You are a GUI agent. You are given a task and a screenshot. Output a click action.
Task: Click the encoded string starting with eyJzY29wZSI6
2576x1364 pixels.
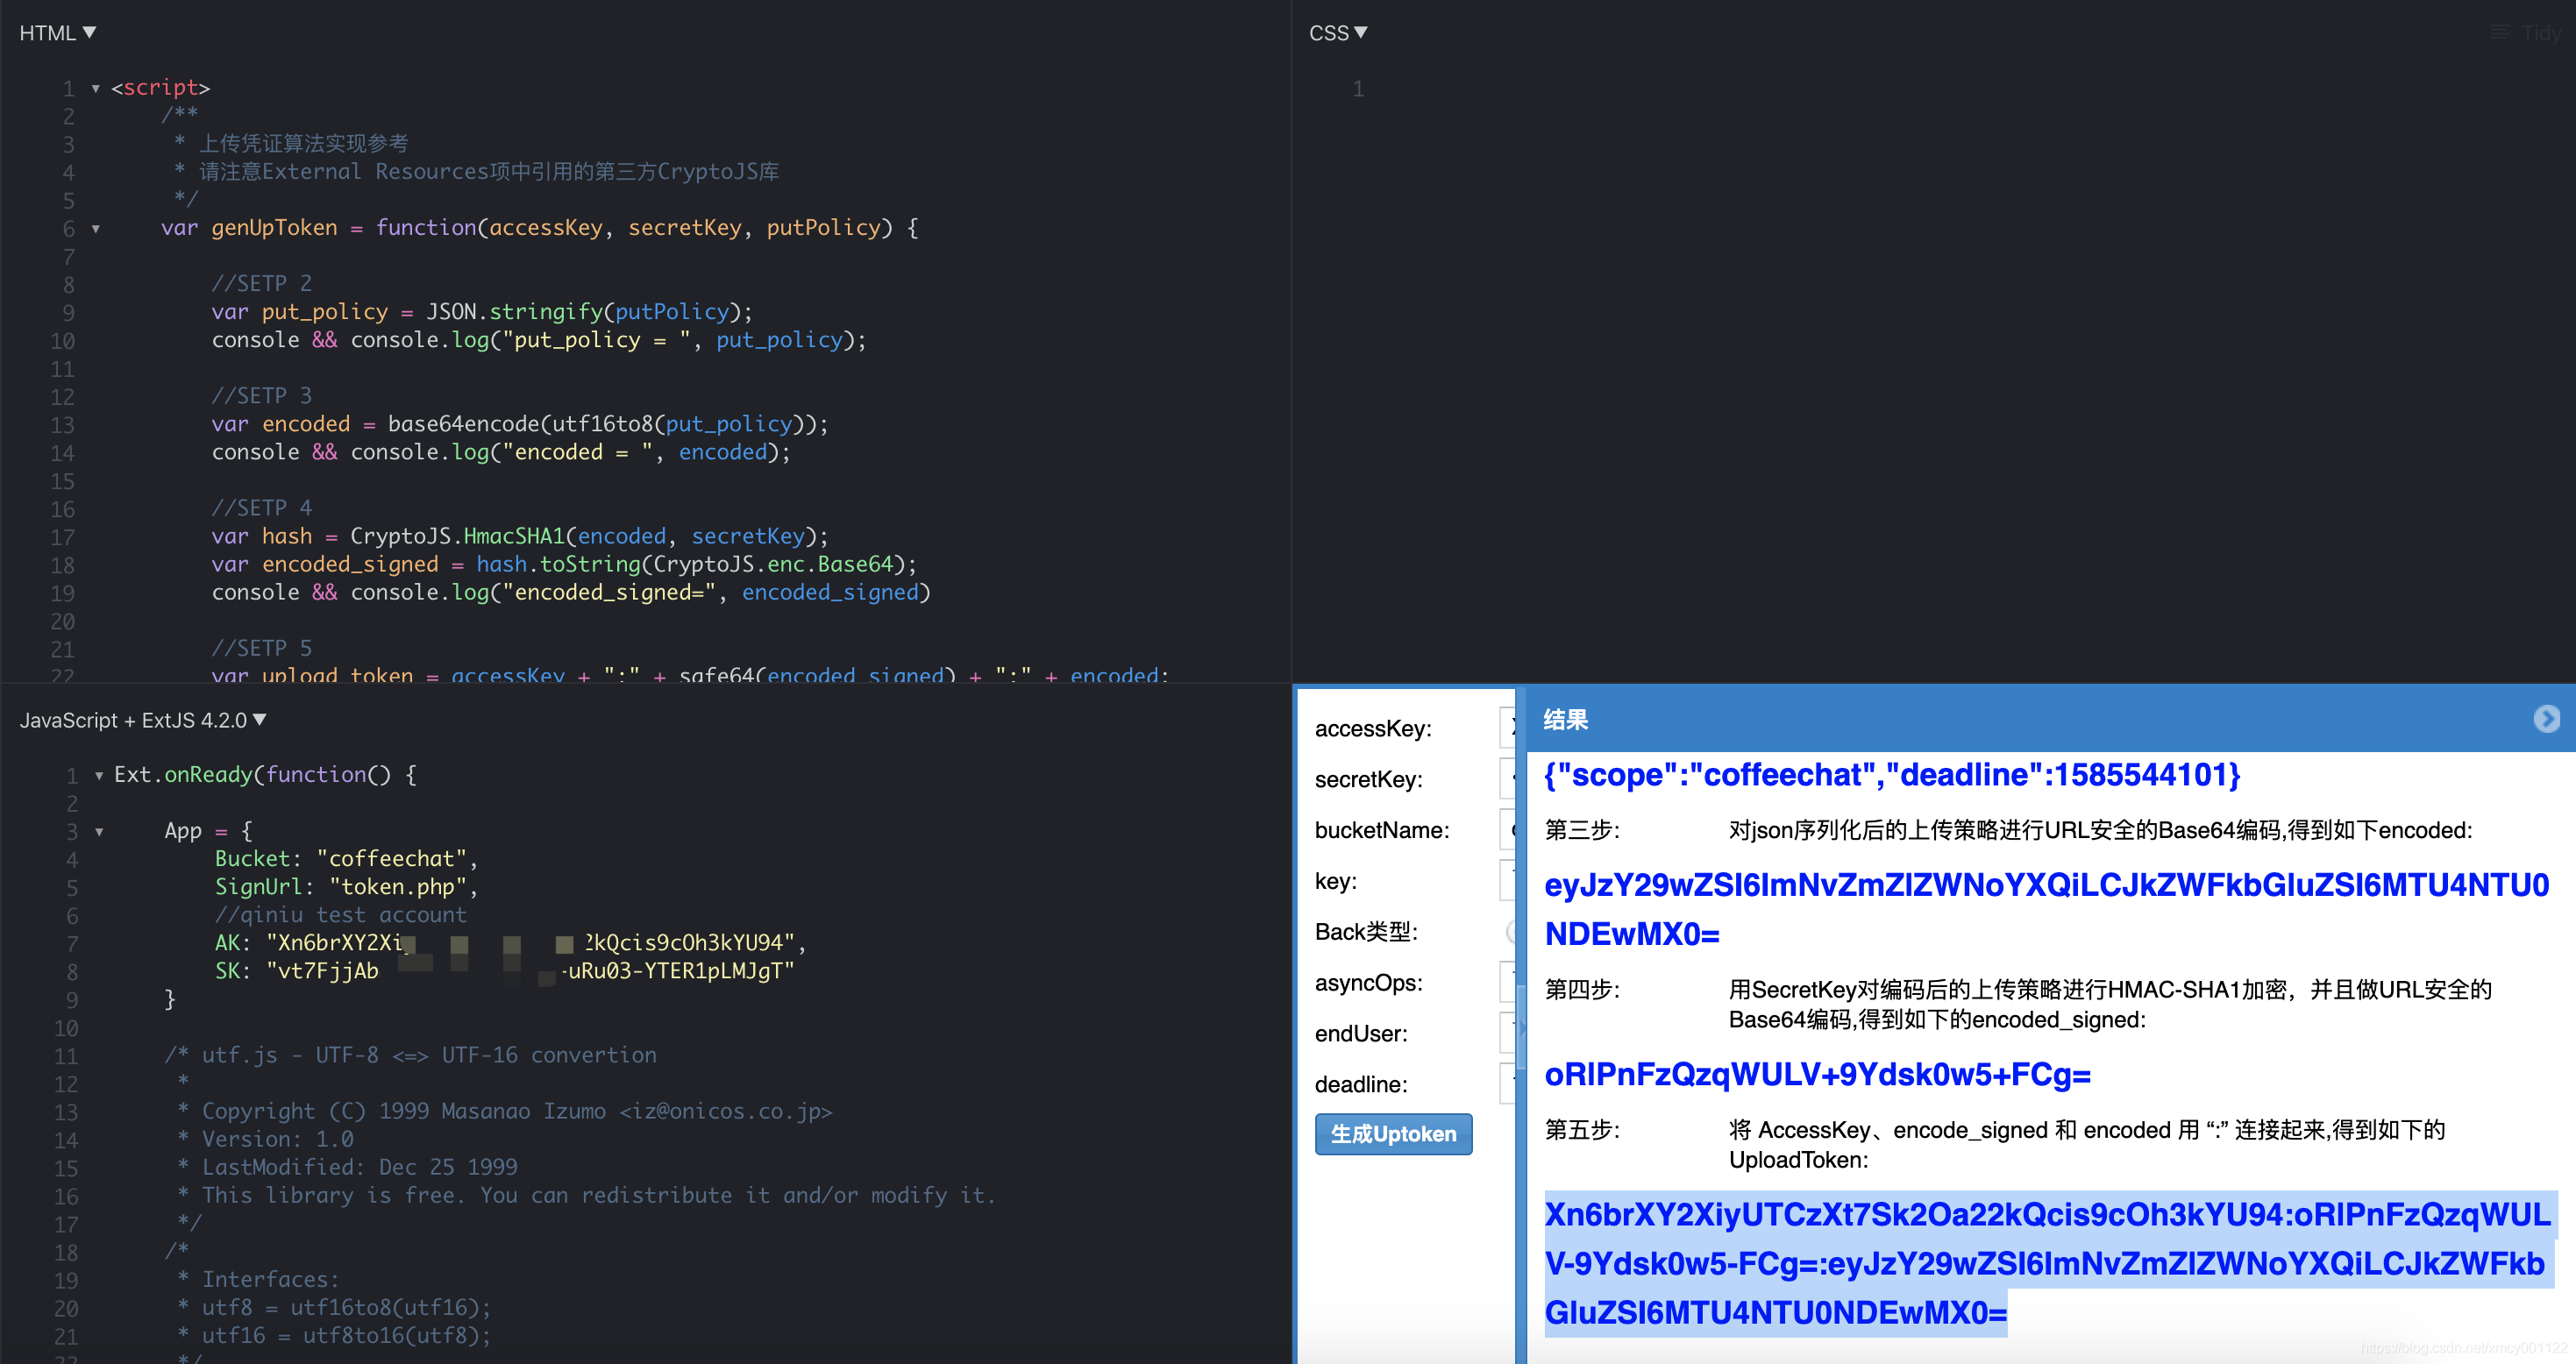coord(2047,909)
